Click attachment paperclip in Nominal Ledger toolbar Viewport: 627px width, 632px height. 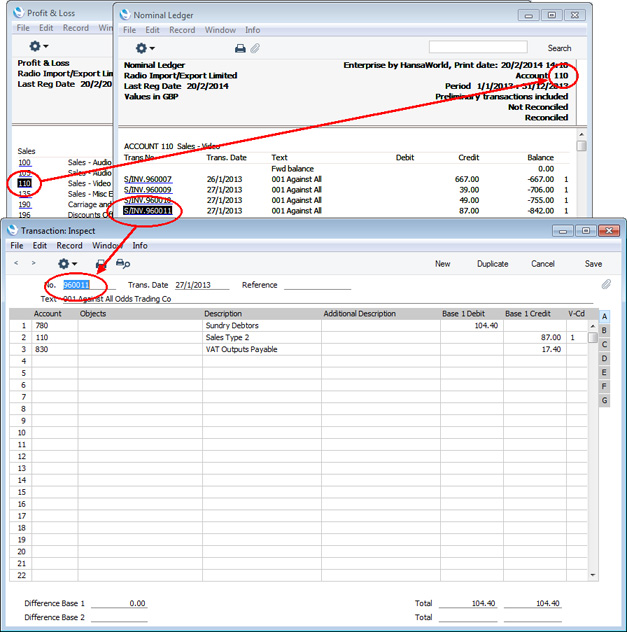click(x=255, y=49)
